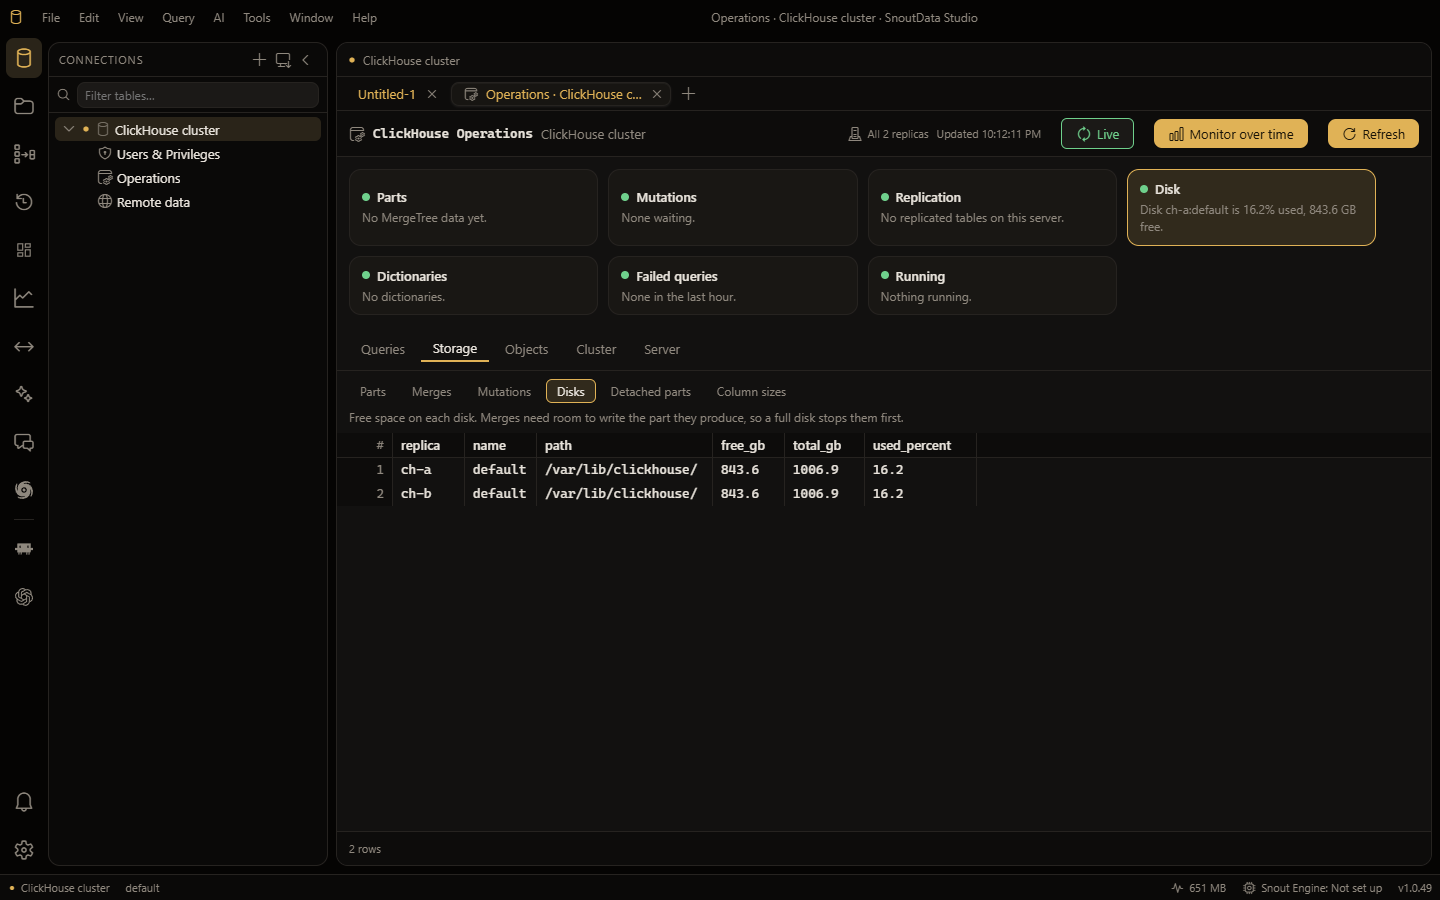Viewport: 1440px width, 900px height.
Task: Open the notifications bell icon
Action: point(24,802)
